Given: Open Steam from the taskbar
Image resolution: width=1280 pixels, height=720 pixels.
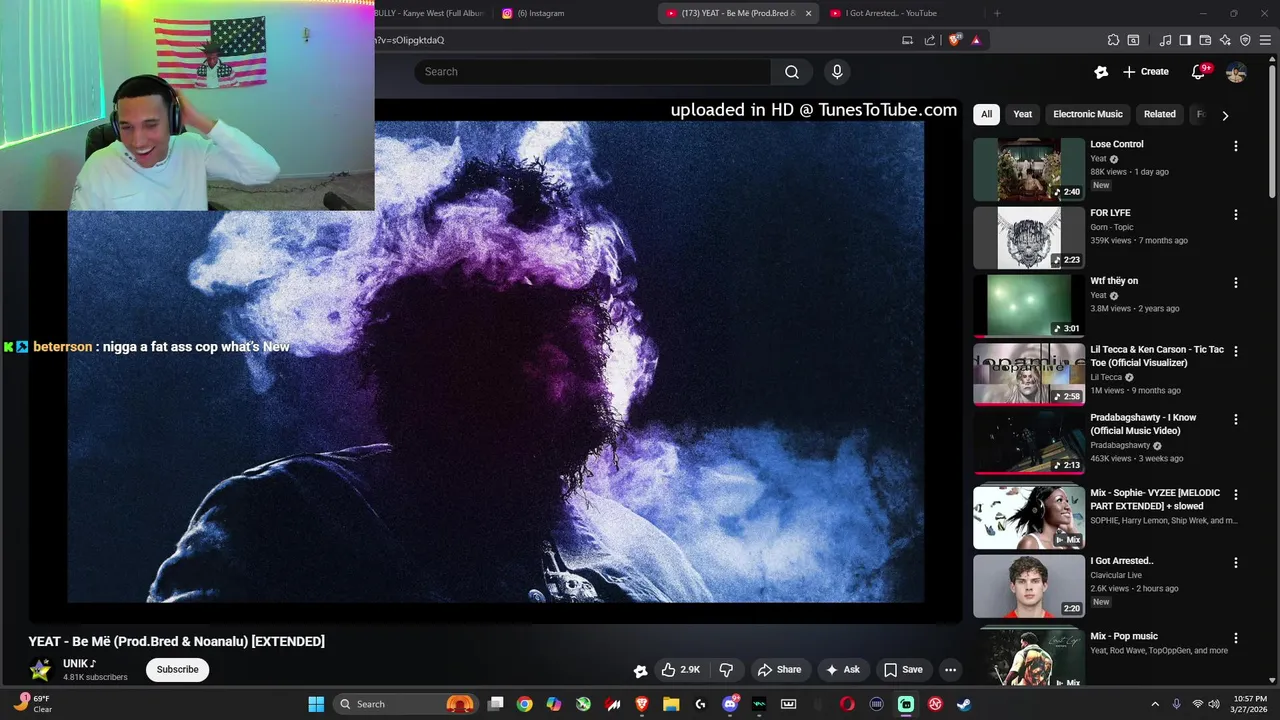Looking at the screenshot, I should pos(964,704).
